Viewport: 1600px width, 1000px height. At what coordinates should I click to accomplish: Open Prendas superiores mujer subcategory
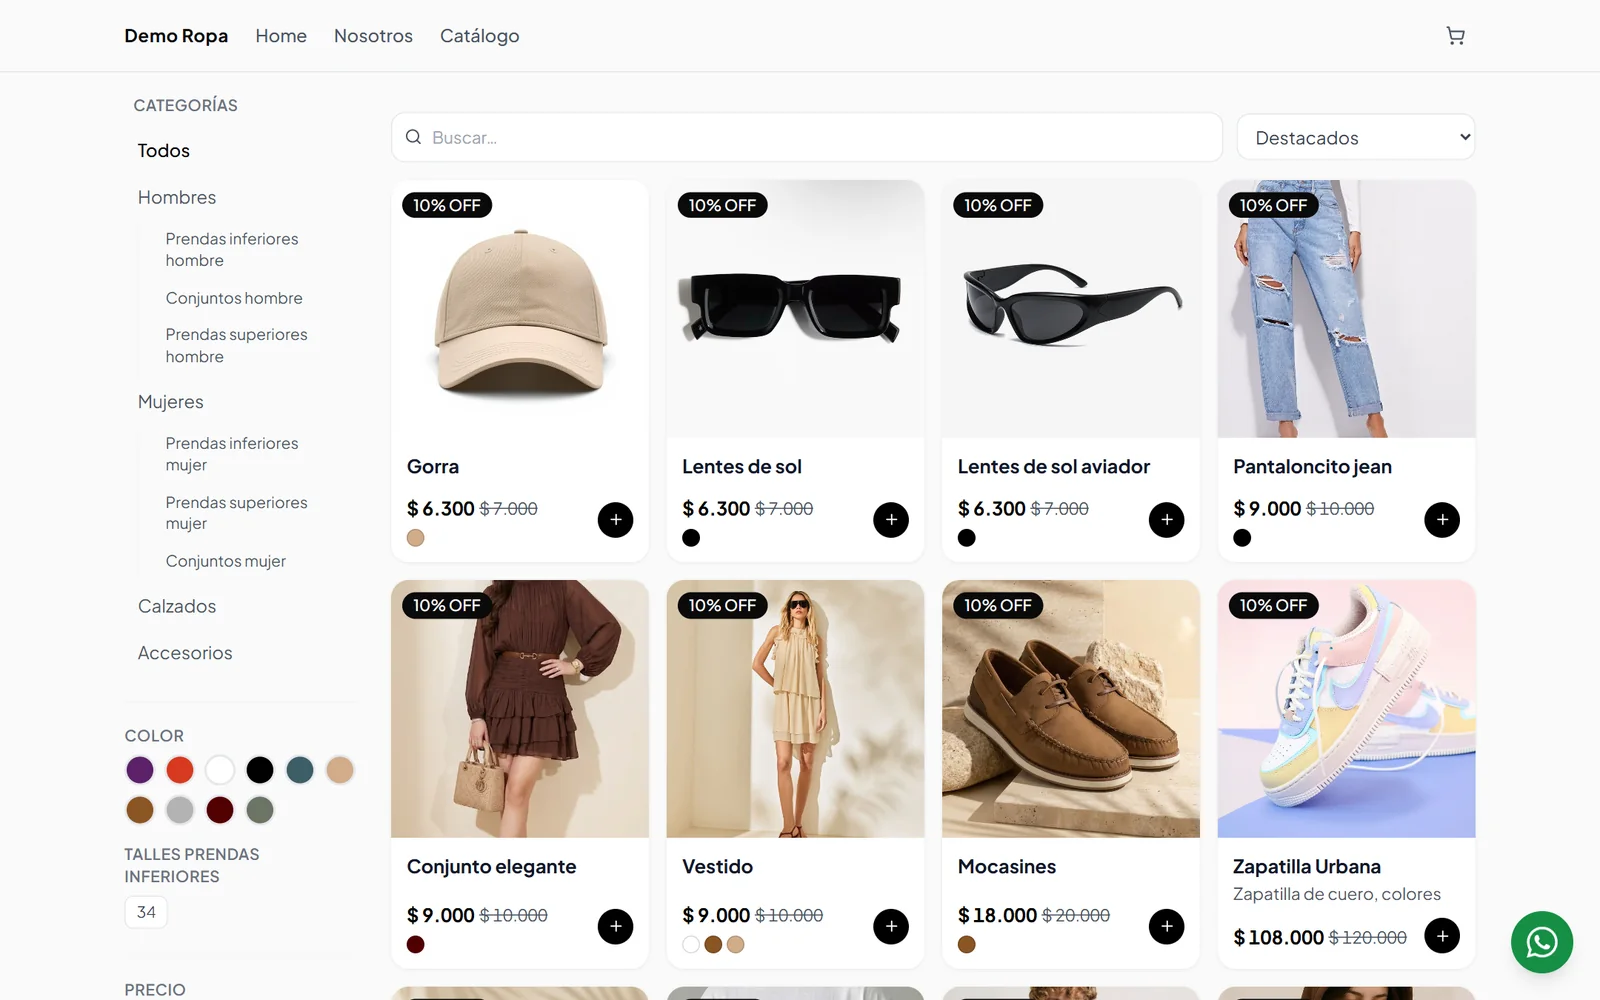coord(236,513)
